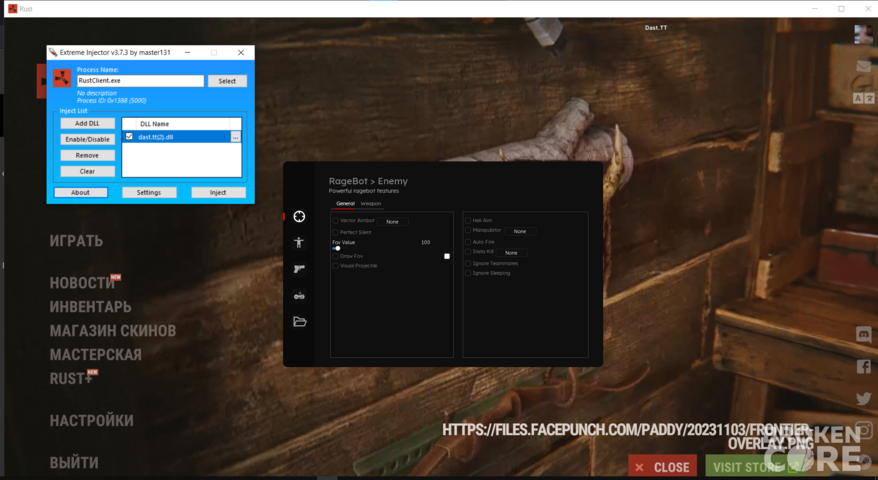The width and height of the screenshot is (878, 480).
Task: Open Settings in Extreme Injector
Action: (x=149, y=192)
